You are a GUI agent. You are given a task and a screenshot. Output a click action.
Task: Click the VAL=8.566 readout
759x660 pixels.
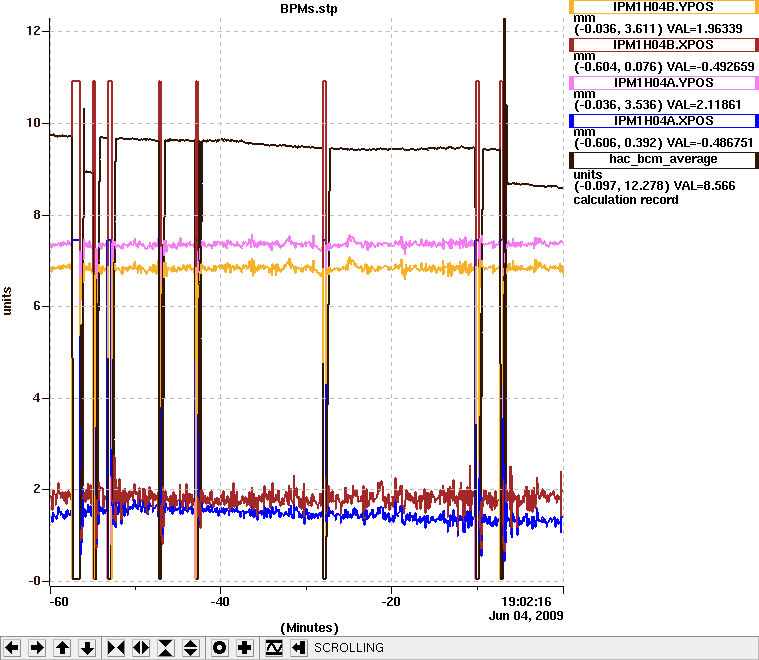pos(705,186)
